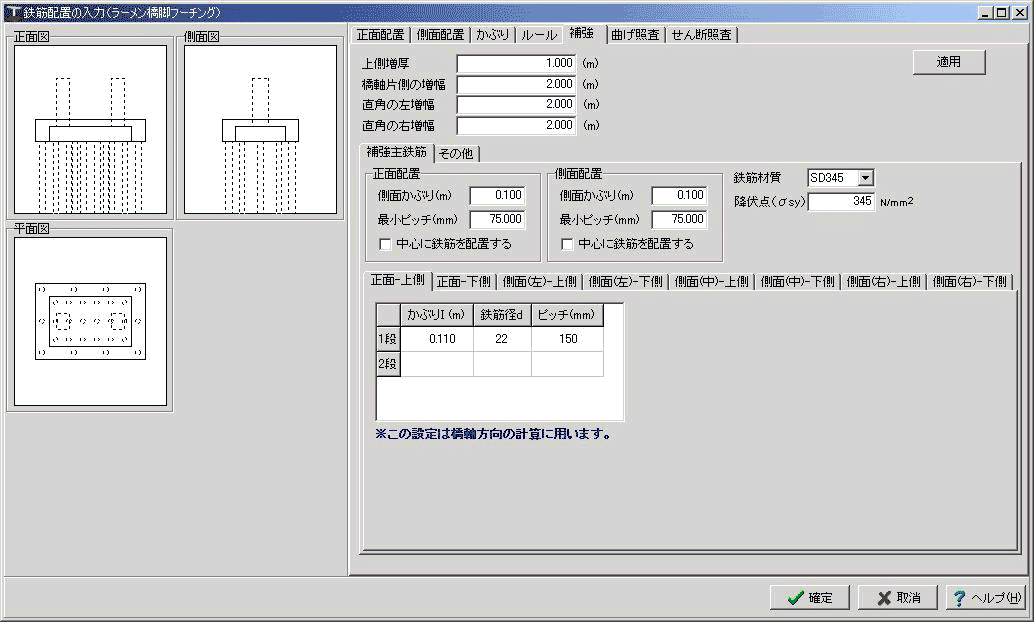Screen dimensions: 1034x622
Task: Click the 平面図 plan view drawing
Action: coord(91,321)
